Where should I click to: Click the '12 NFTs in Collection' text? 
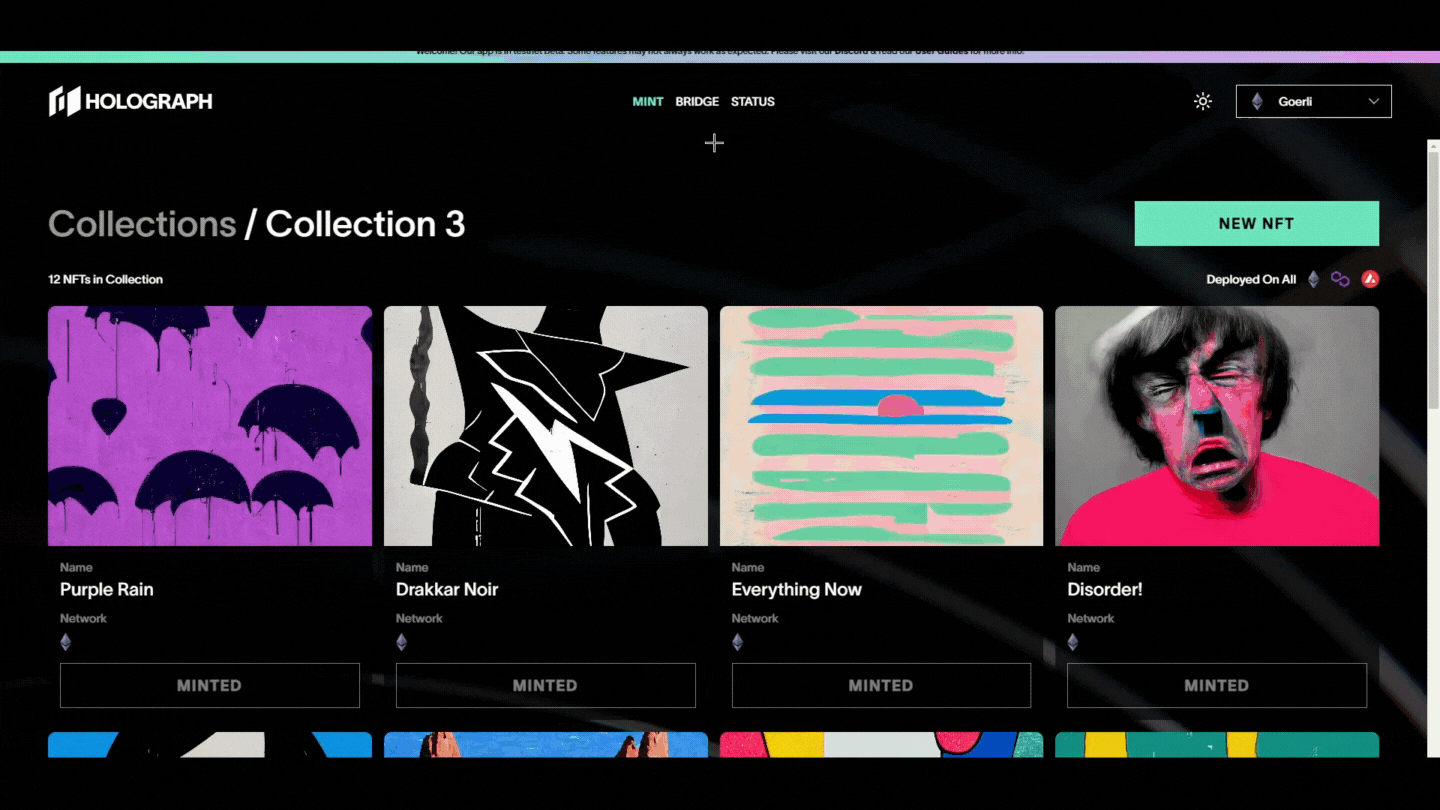click(106, 279)
